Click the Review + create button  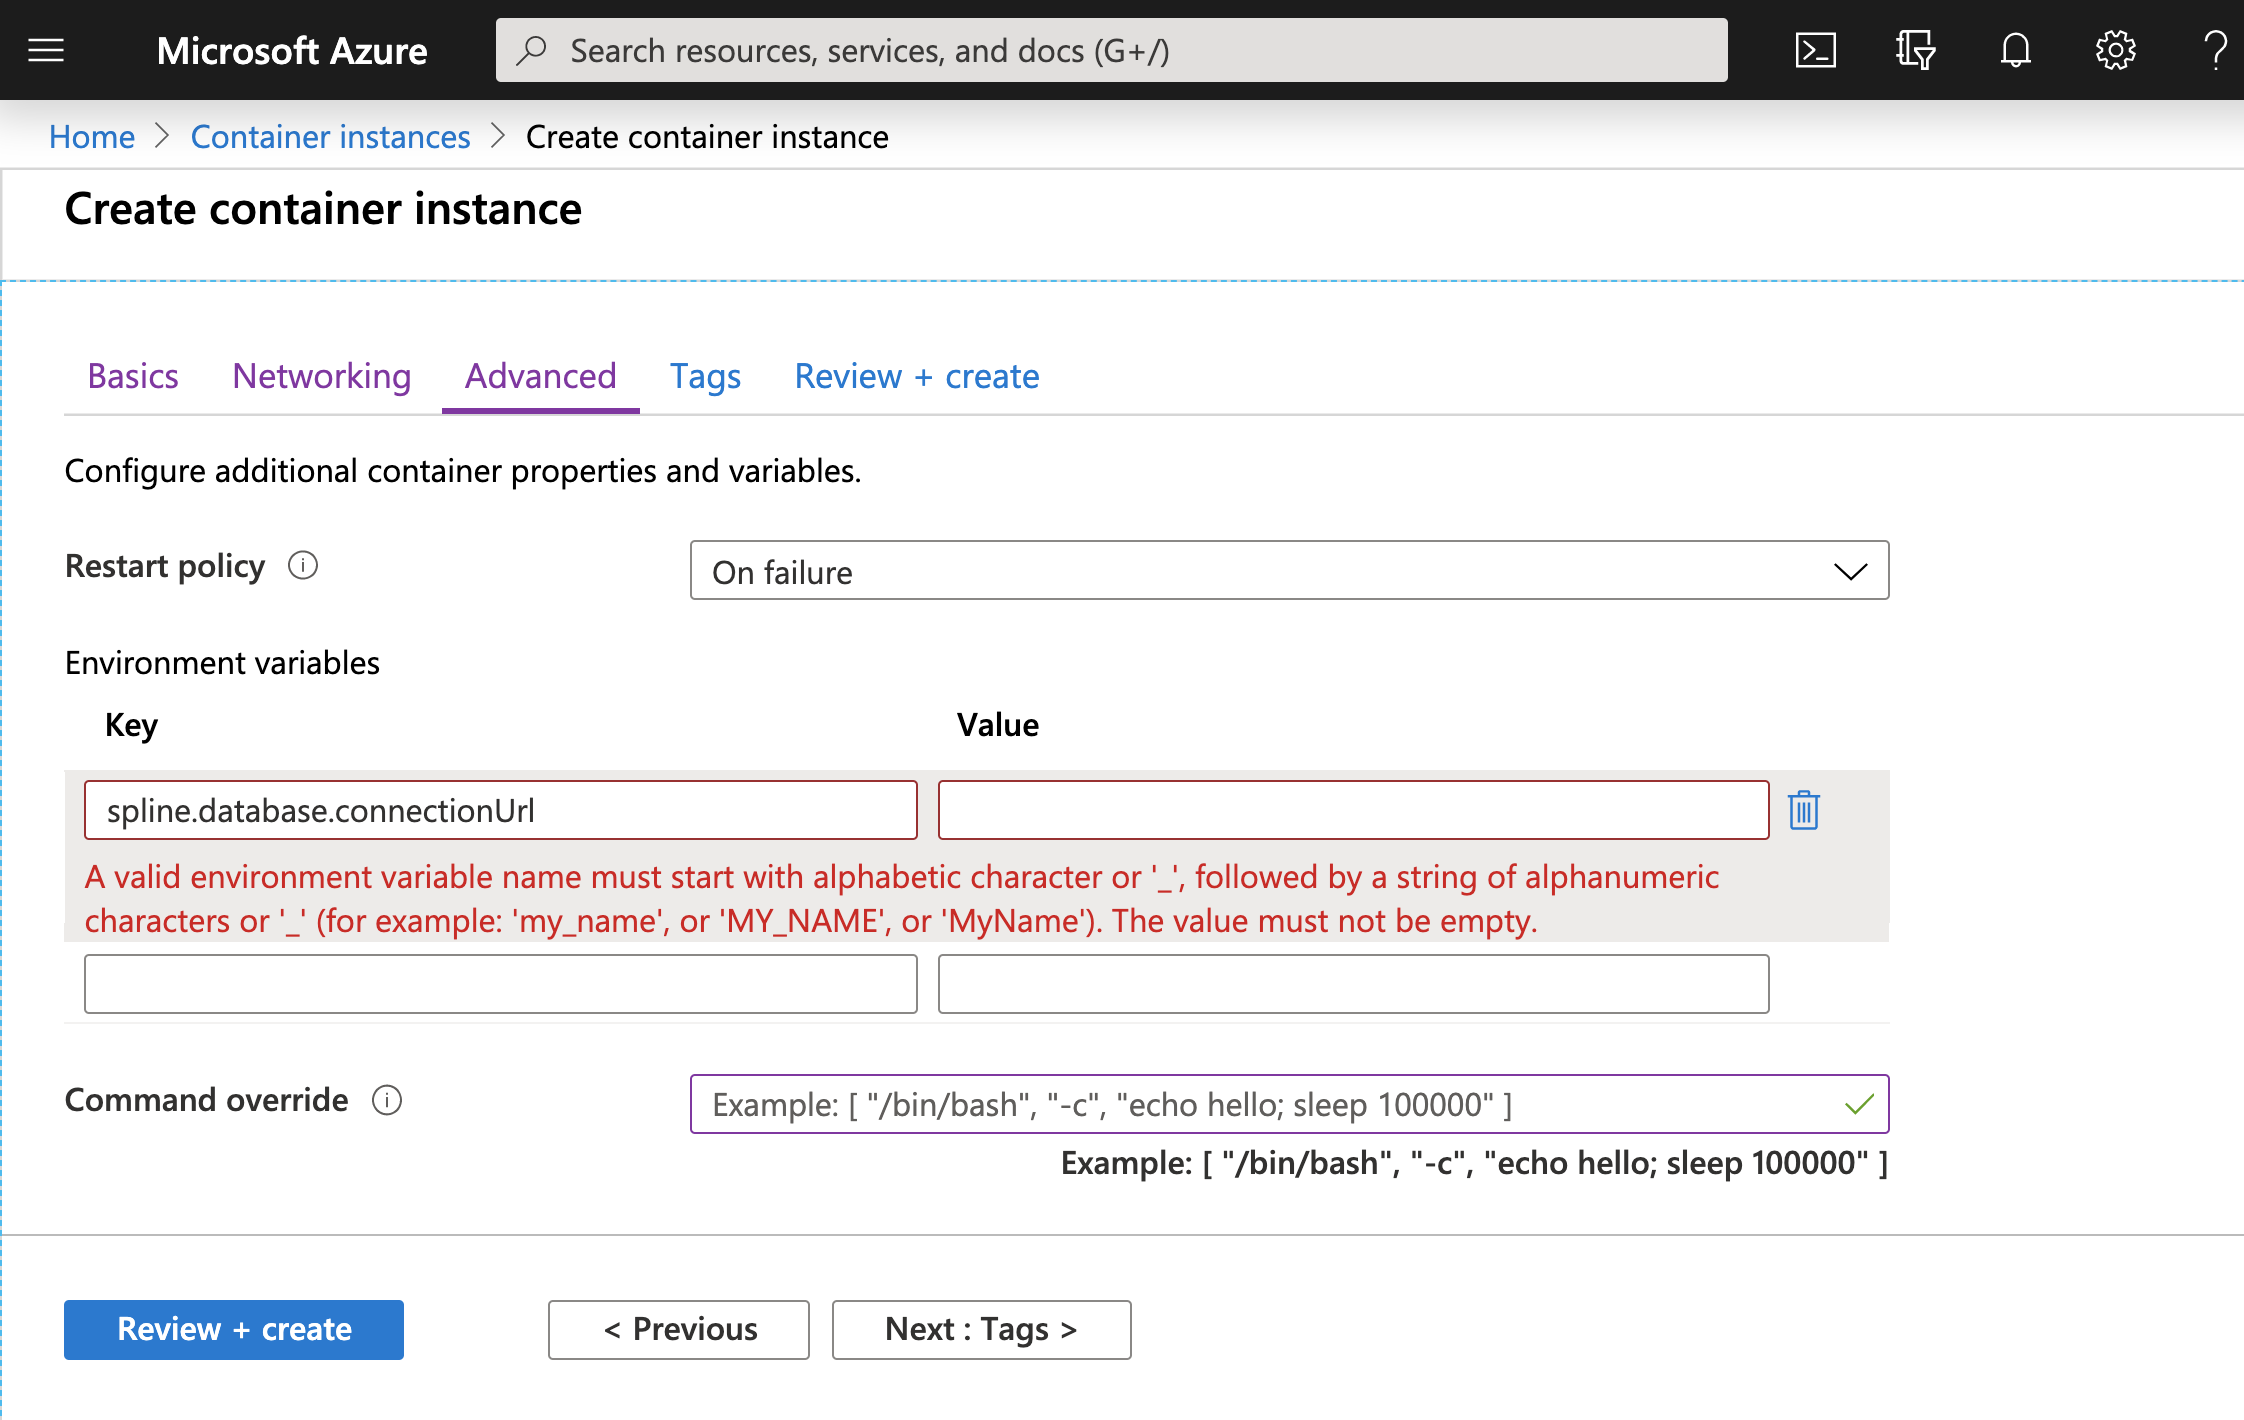click(233, 1329)
